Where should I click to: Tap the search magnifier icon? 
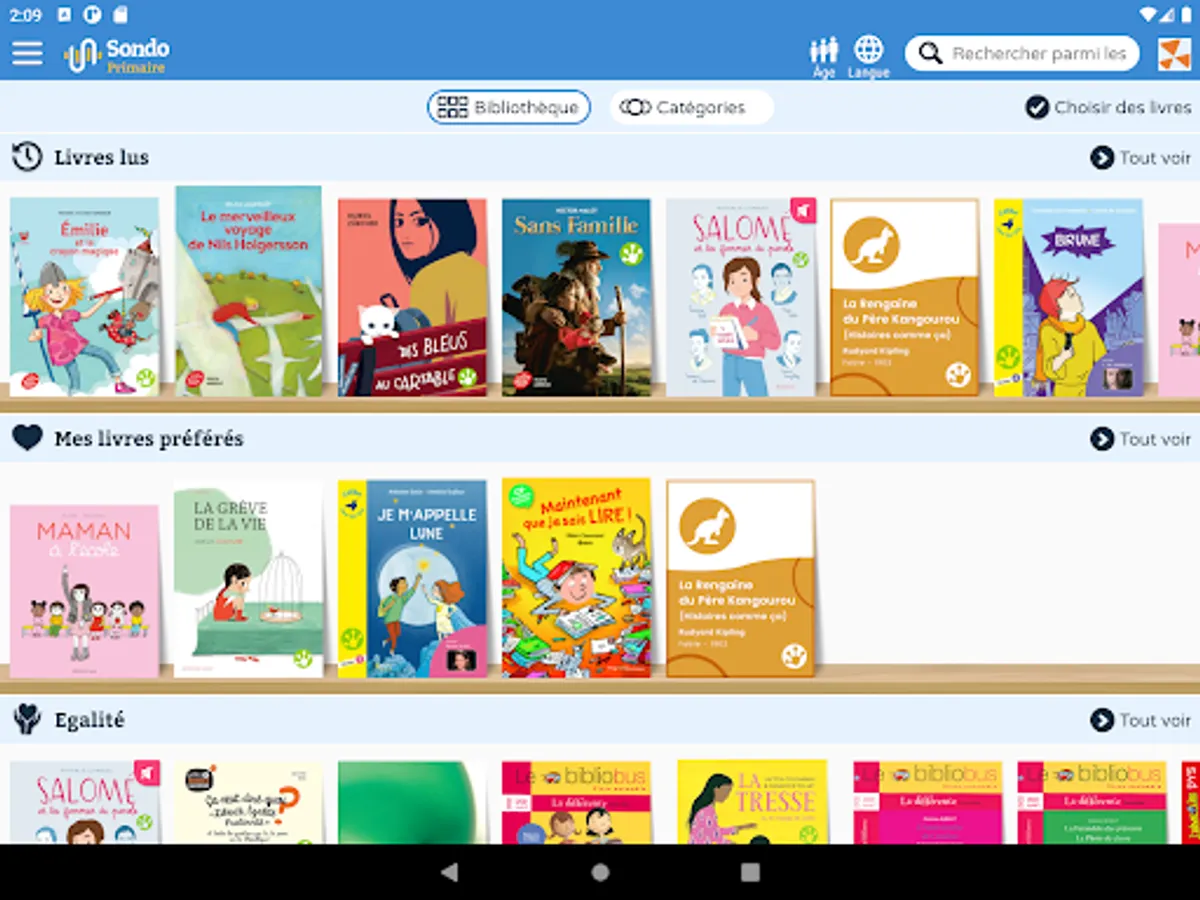coord(930,53)
